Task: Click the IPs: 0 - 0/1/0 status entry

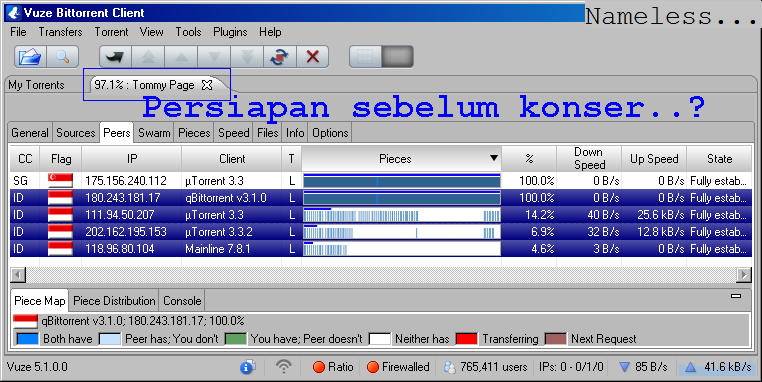Action: coord(572,367)
